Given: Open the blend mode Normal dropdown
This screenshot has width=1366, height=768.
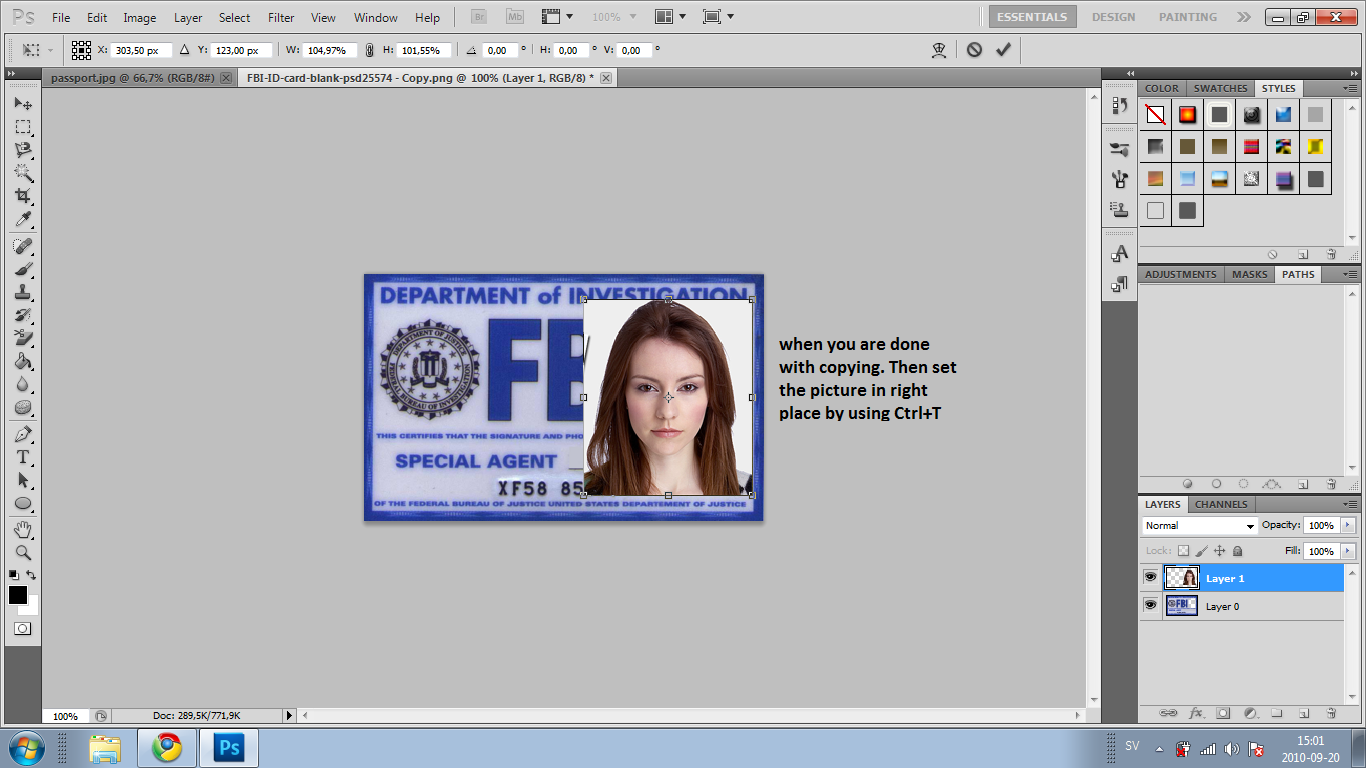Looking at the screenshot, I should click(x=1199, y=525).
